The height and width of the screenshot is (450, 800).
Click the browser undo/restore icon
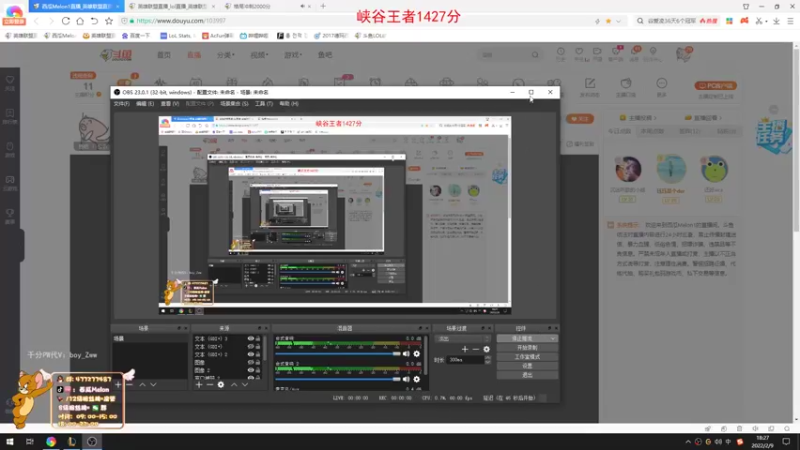pyautogui.click(x=94, y=21)
